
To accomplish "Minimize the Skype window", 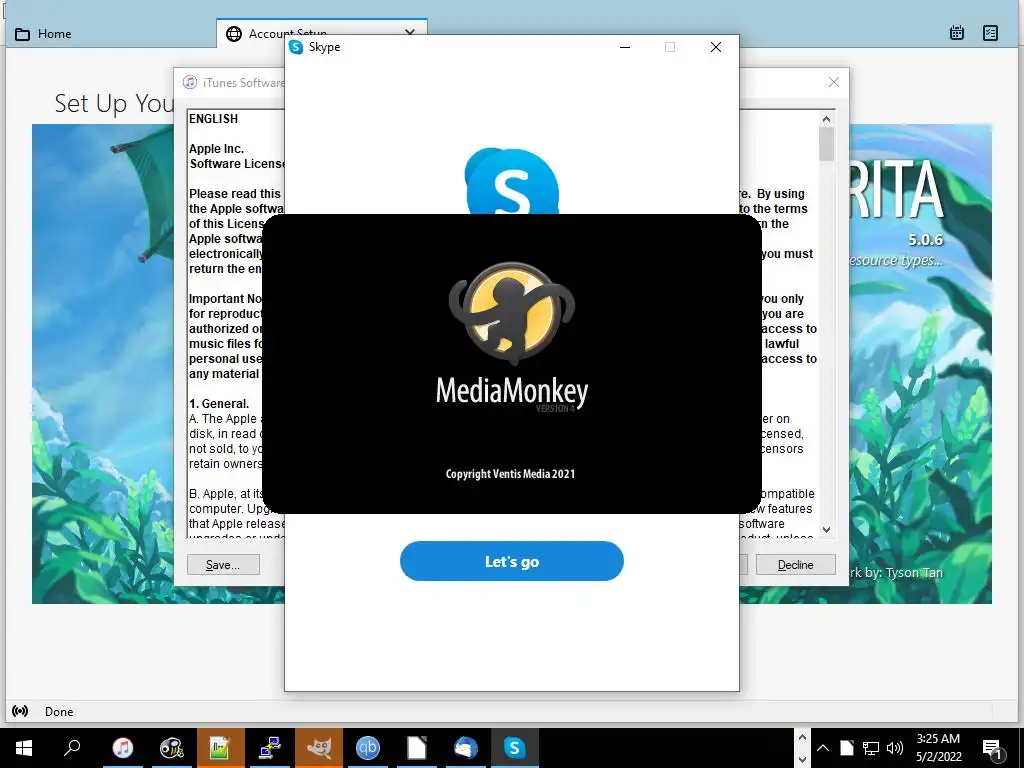I will click(625, 47).
